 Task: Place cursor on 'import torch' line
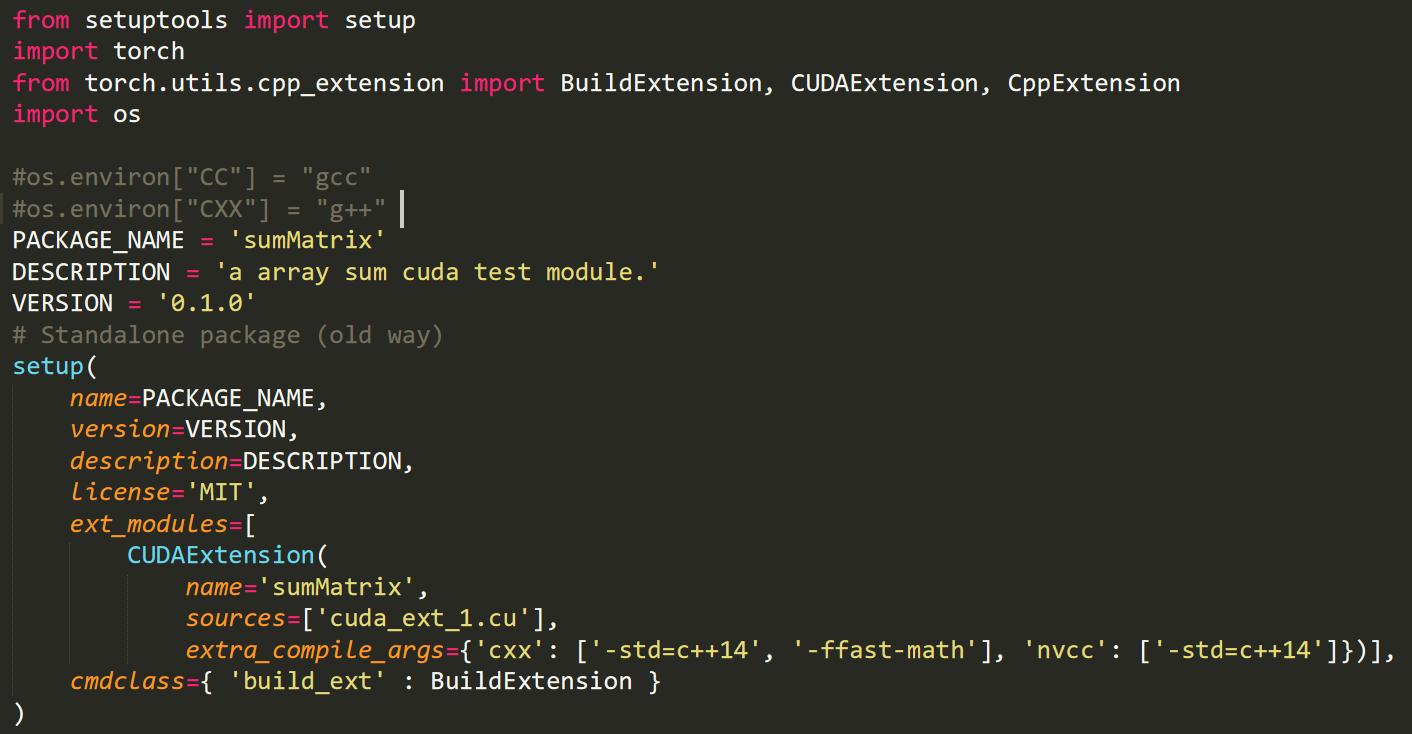pyautogui.click(x=99, y=51)
